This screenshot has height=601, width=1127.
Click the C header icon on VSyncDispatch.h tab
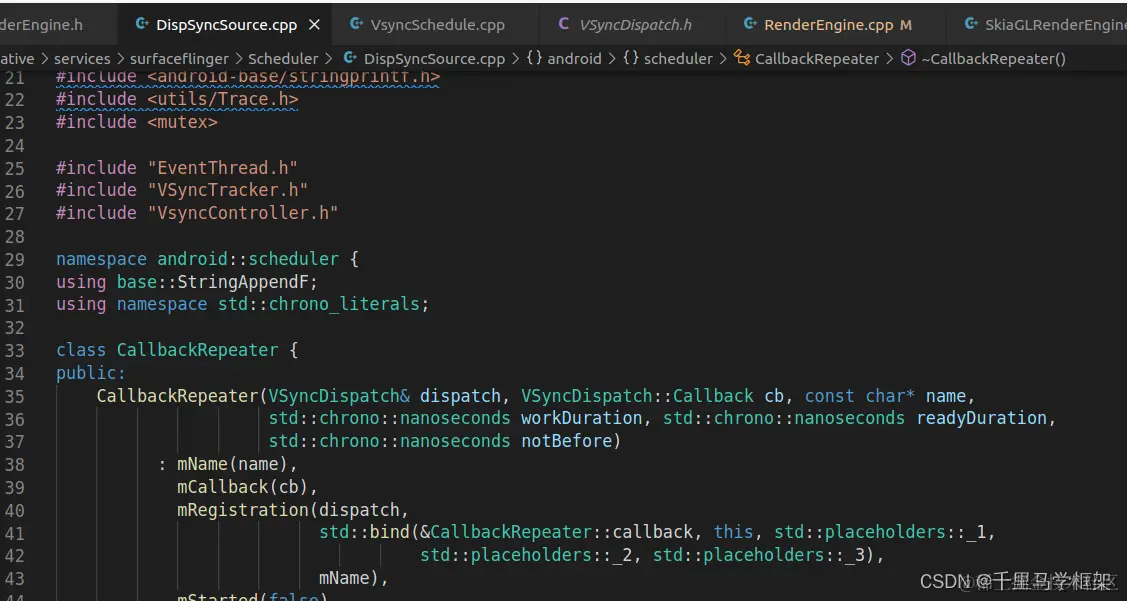point(564,24)
